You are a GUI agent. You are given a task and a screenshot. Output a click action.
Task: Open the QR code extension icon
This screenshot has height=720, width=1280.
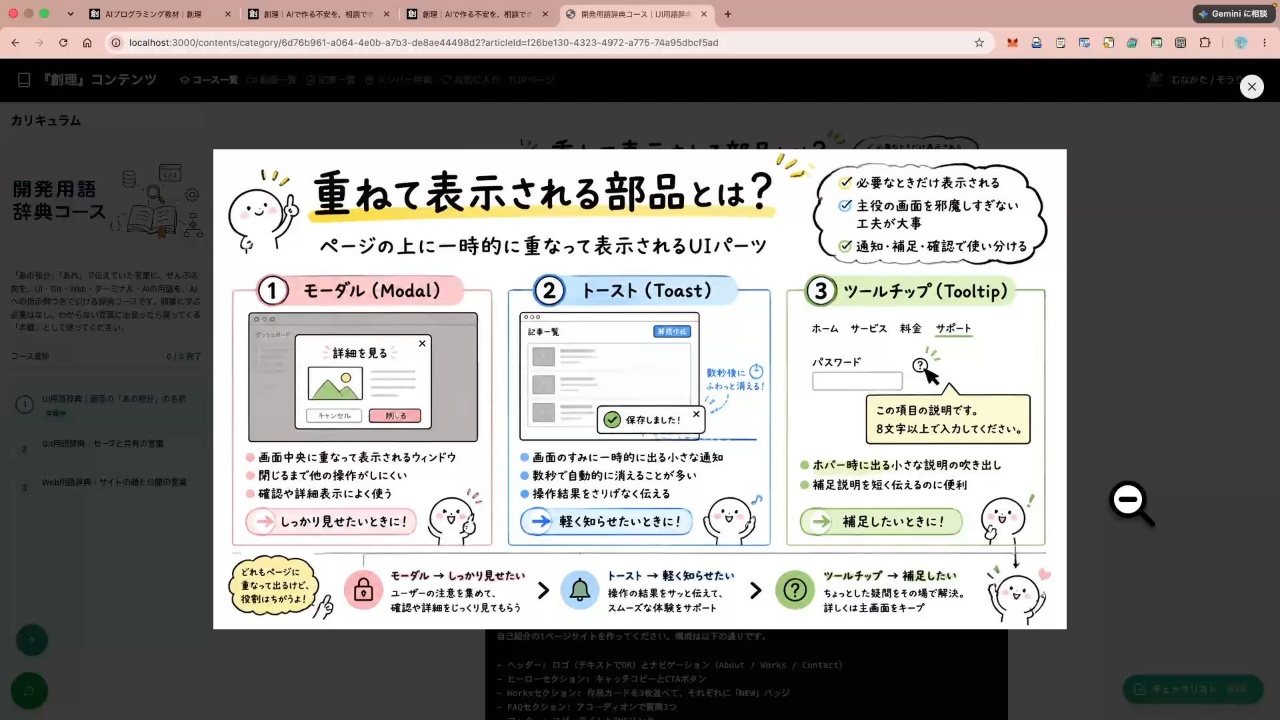coord(1181,43)
